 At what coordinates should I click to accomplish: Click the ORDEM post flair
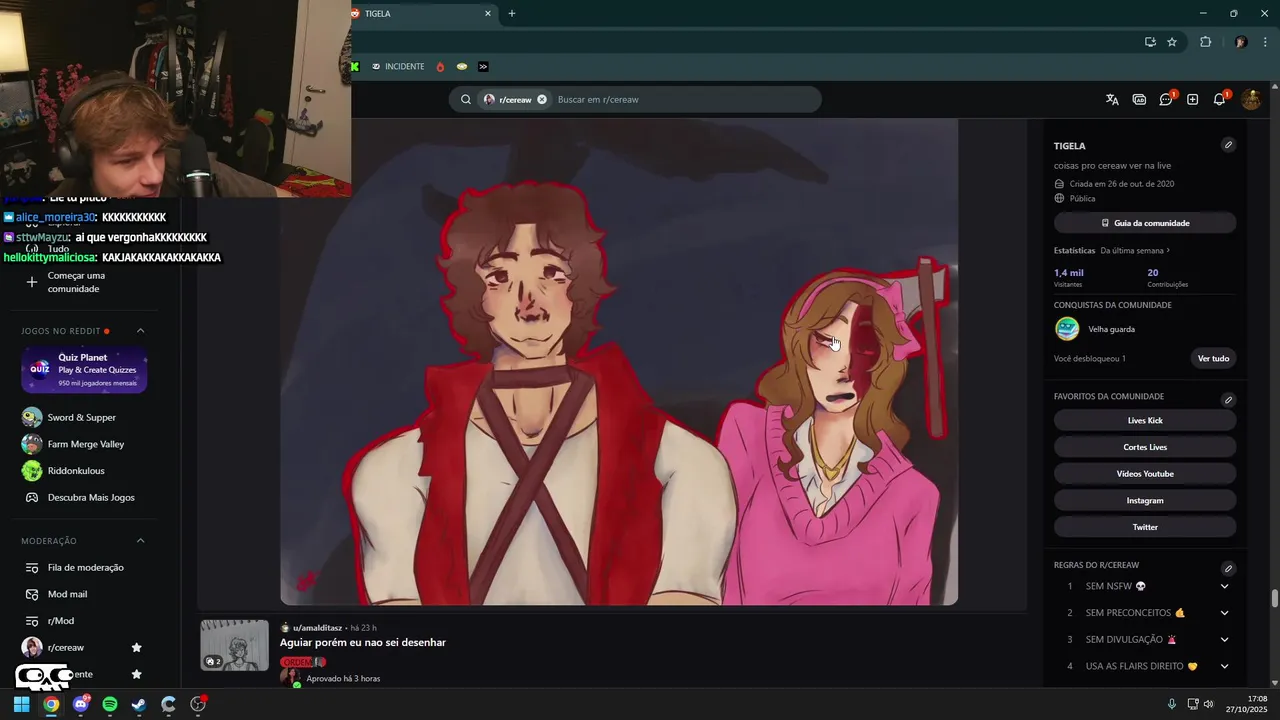click(303, 662)
